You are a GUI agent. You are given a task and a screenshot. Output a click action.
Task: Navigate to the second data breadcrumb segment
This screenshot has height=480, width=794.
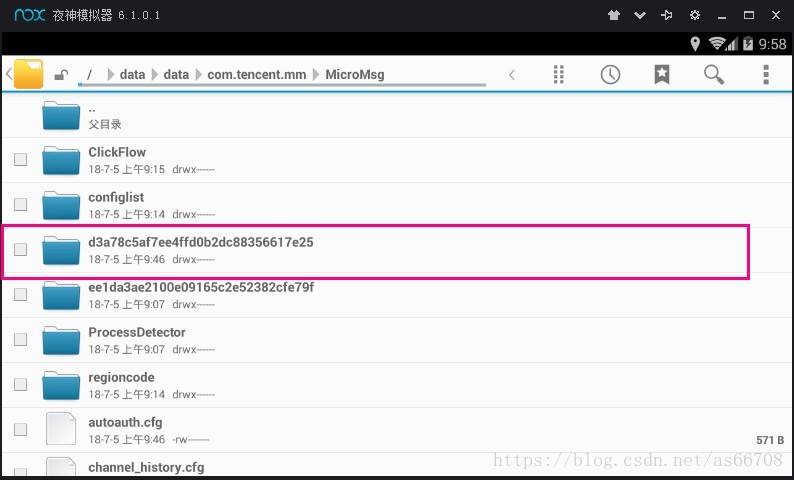pos(176,74)
